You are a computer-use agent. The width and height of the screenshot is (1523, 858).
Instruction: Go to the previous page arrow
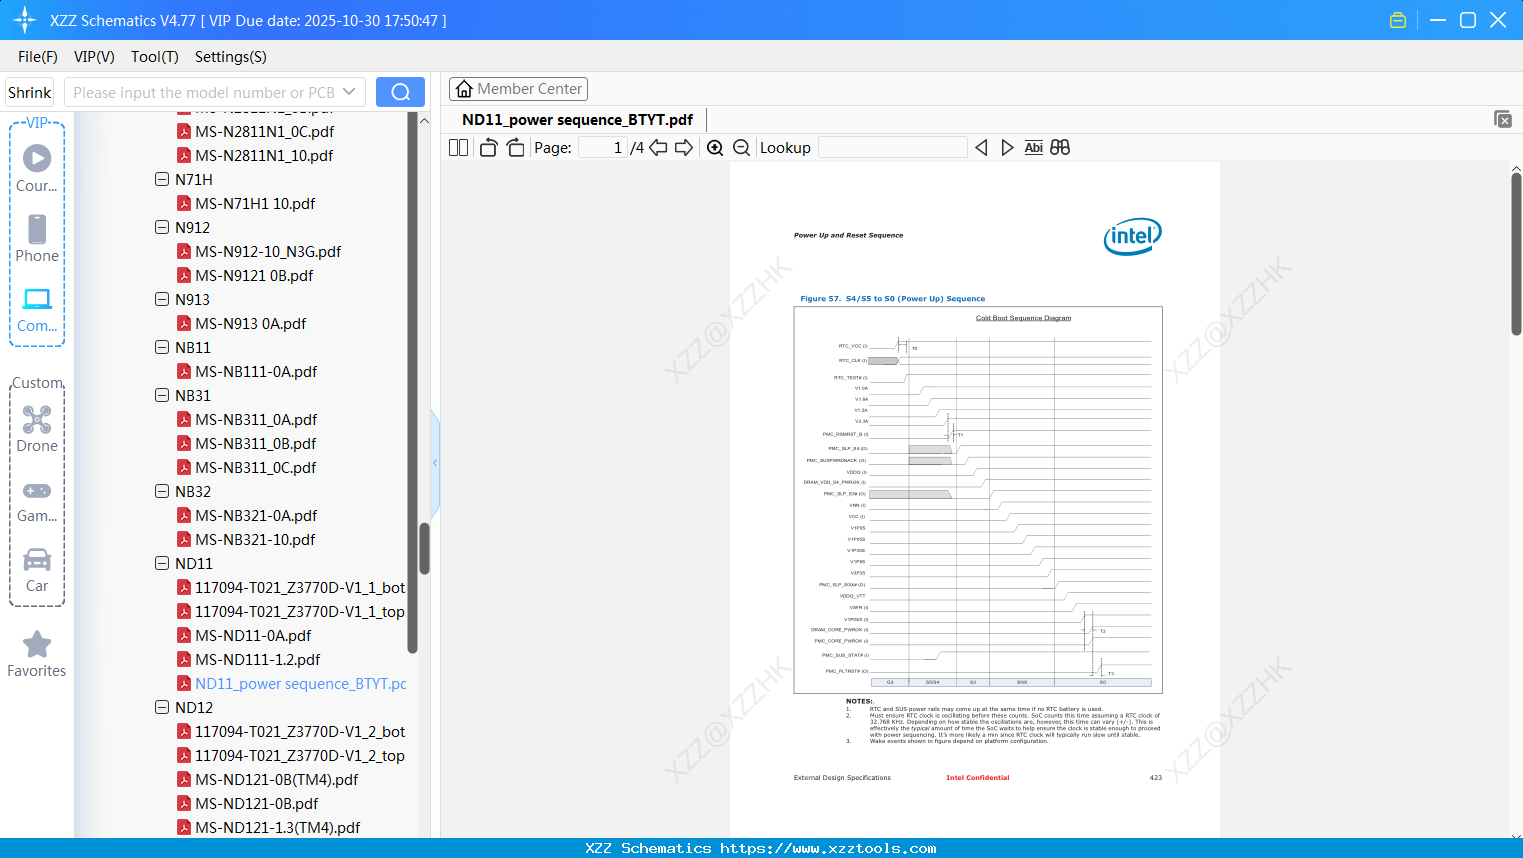click(658, 148)
